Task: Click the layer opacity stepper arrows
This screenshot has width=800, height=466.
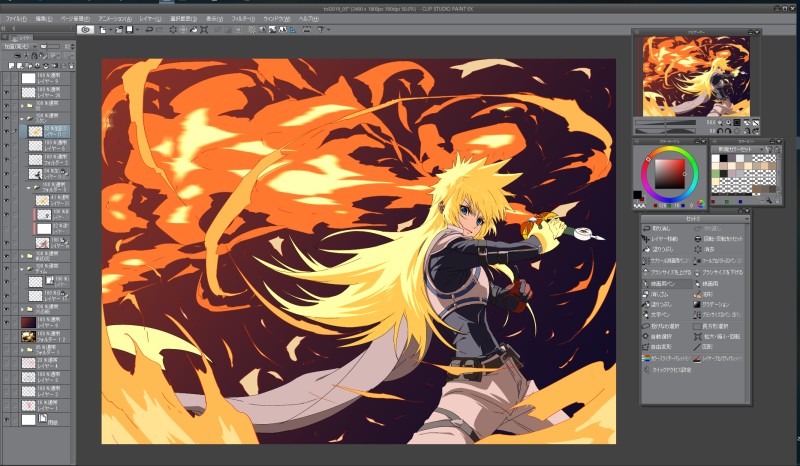Action: pyautogui.click(x=72, y=46)
